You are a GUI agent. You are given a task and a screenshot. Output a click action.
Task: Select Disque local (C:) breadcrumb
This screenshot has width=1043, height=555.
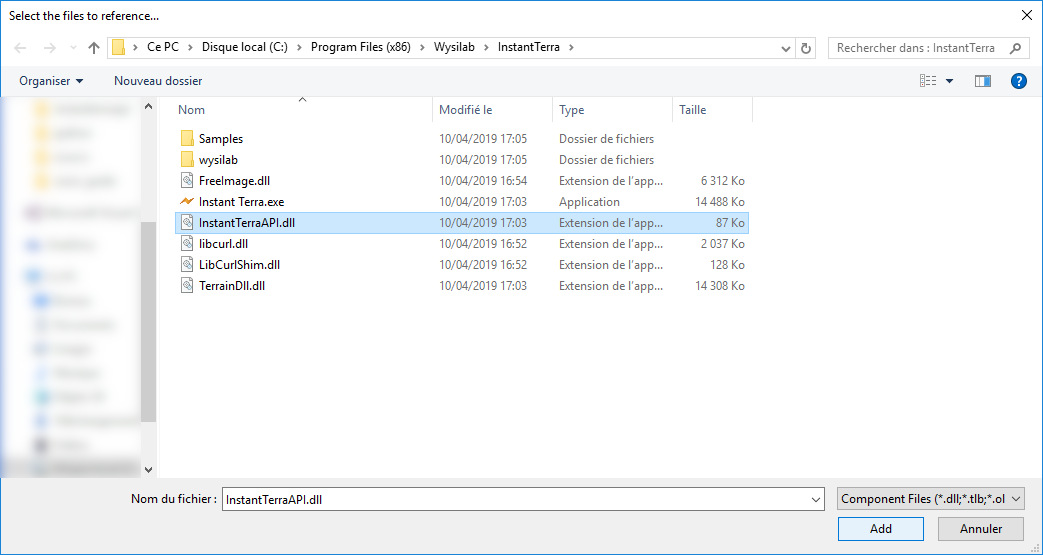[245, 47]
